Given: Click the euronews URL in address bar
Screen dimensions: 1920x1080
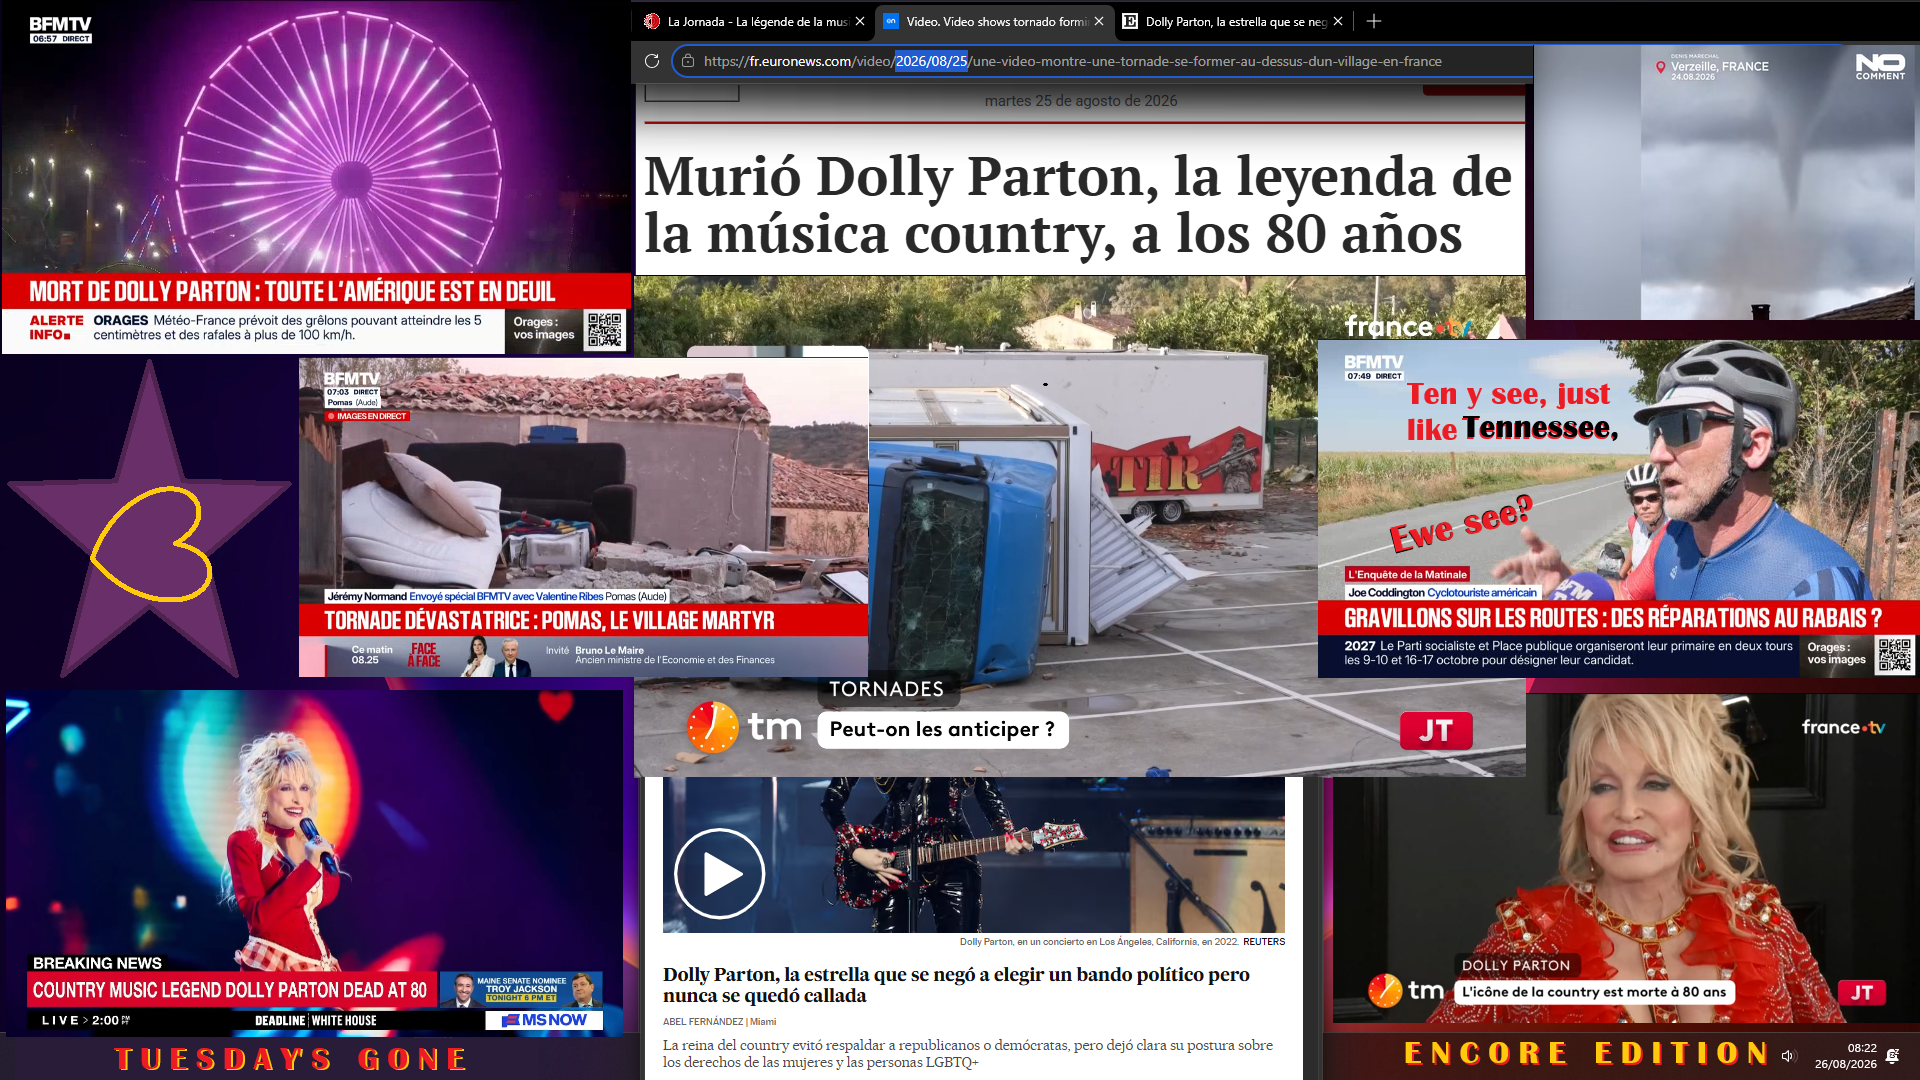Looking at the screenshot, I should coord(1072,61).
